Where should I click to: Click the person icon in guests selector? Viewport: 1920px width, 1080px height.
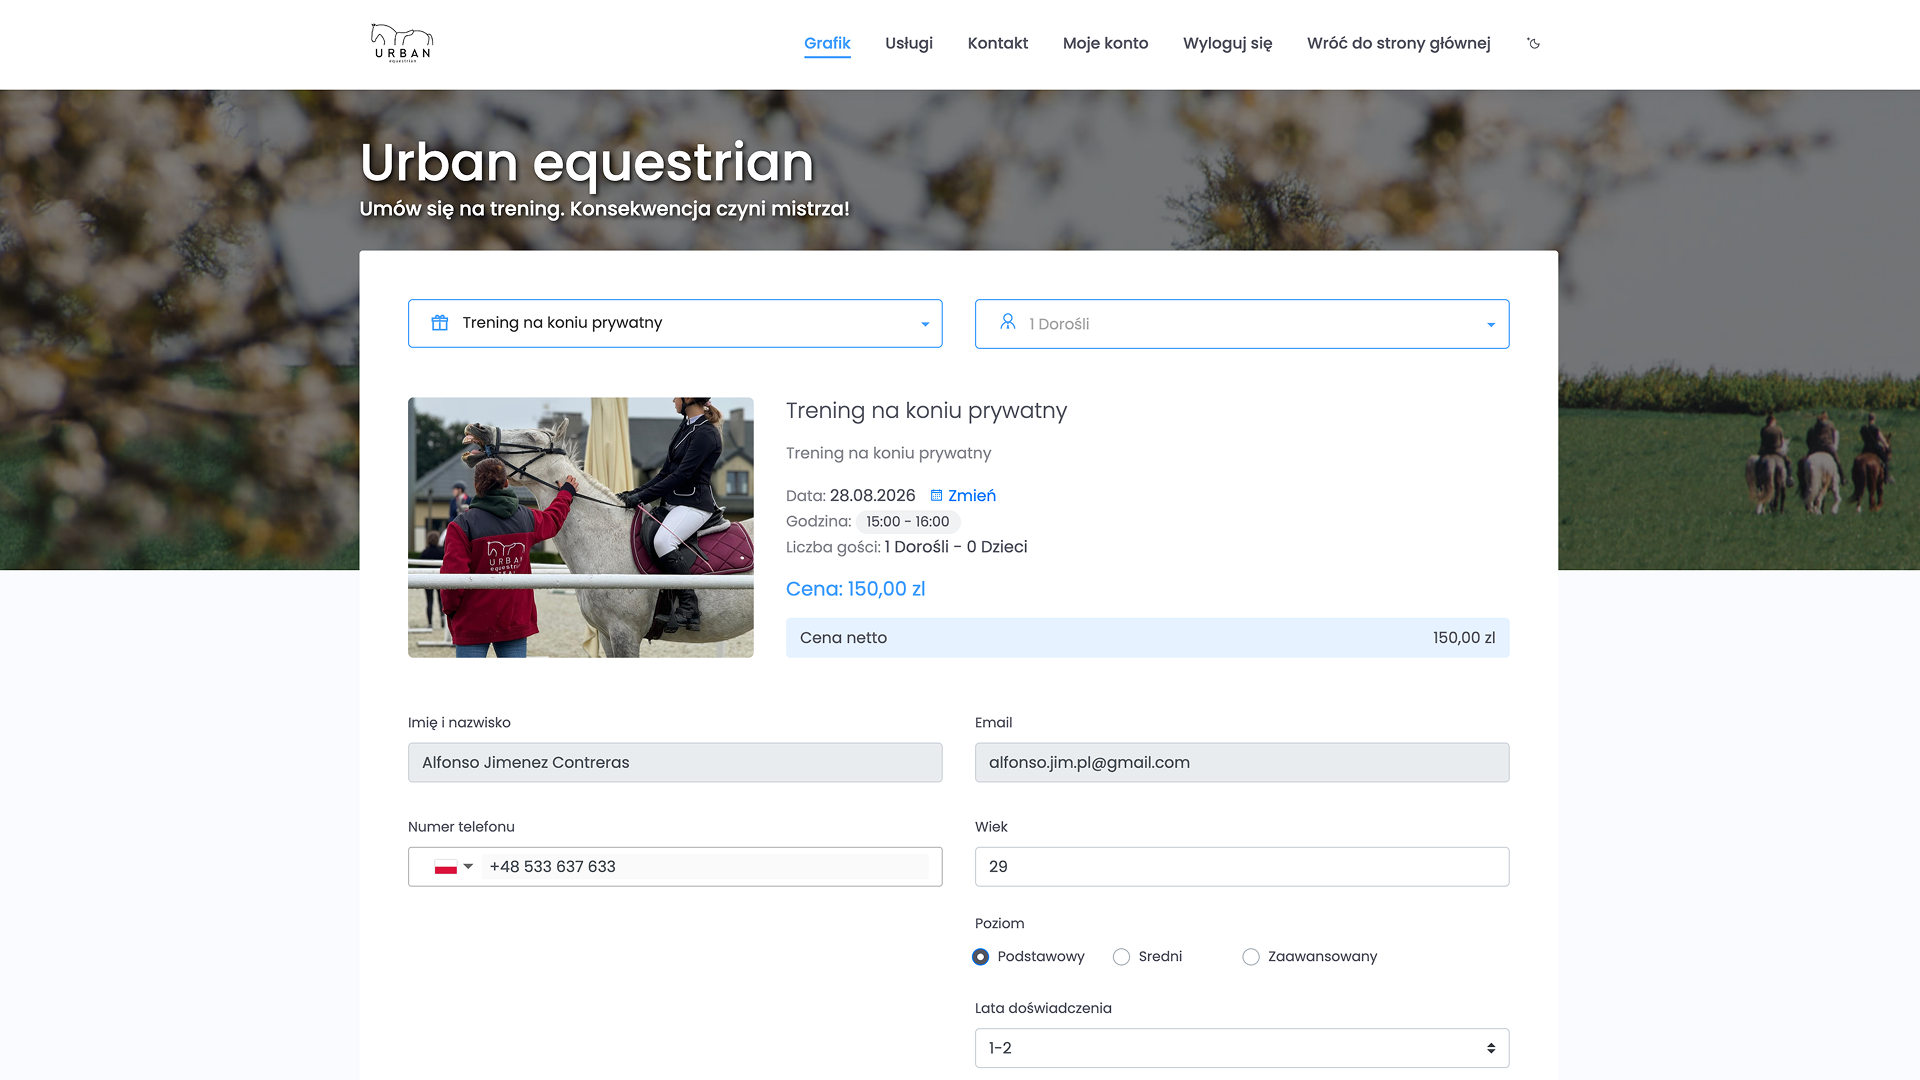click(x=1008, y=322)
